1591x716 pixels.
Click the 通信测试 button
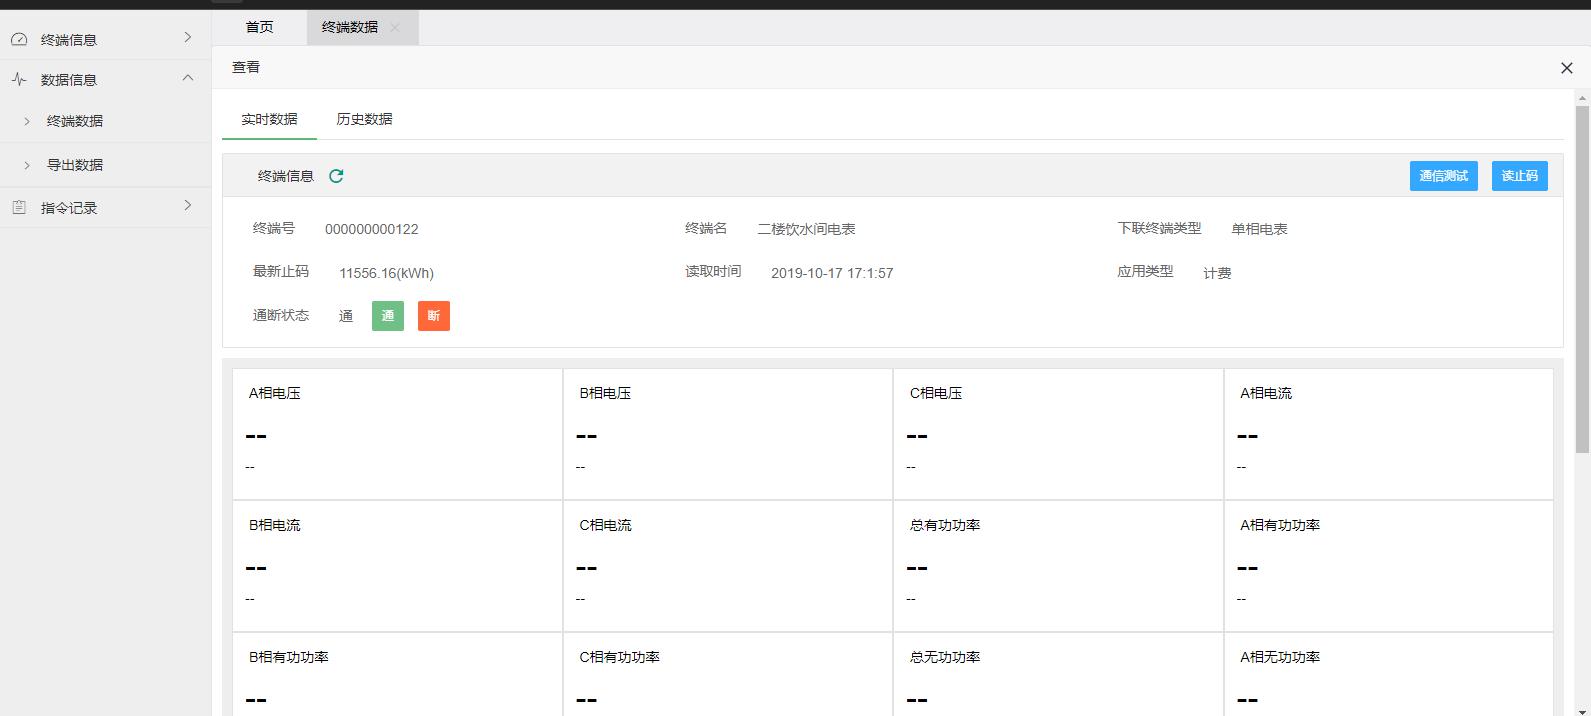coord(1443,176)
